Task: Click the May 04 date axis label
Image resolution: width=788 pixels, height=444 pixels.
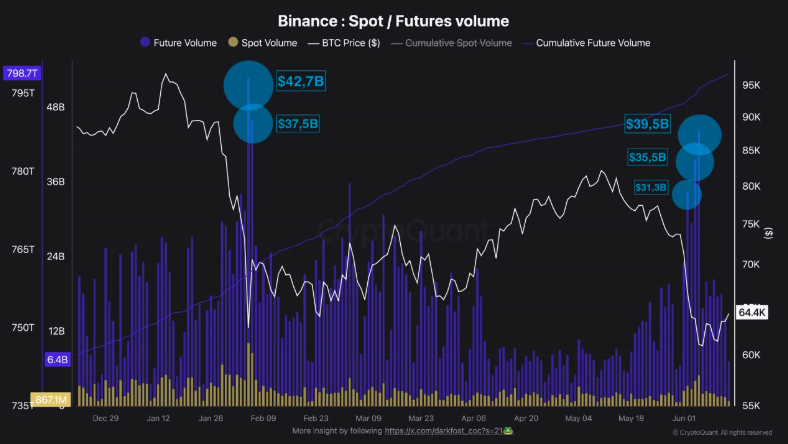Action: tap(578, 418)
